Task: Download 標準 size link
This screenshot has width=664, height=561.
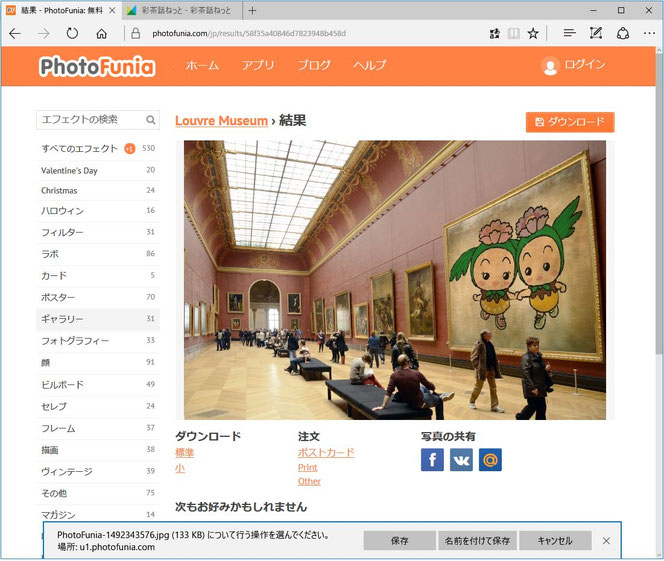Action: [185, 453]
